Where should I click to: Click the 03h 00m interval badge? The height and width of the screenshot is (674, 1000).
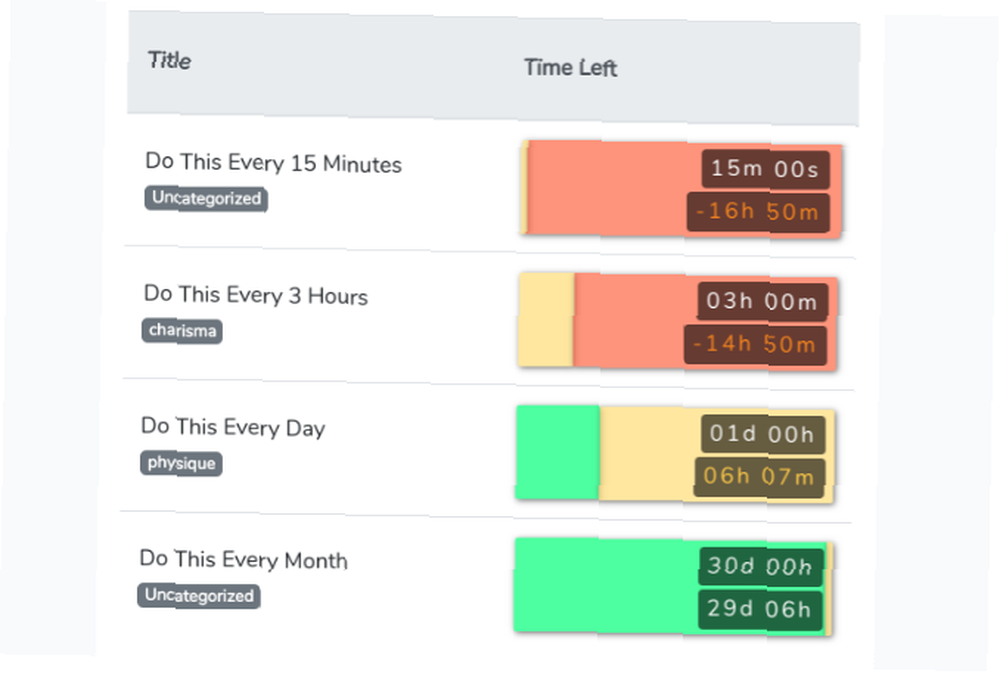click(762, 302)
